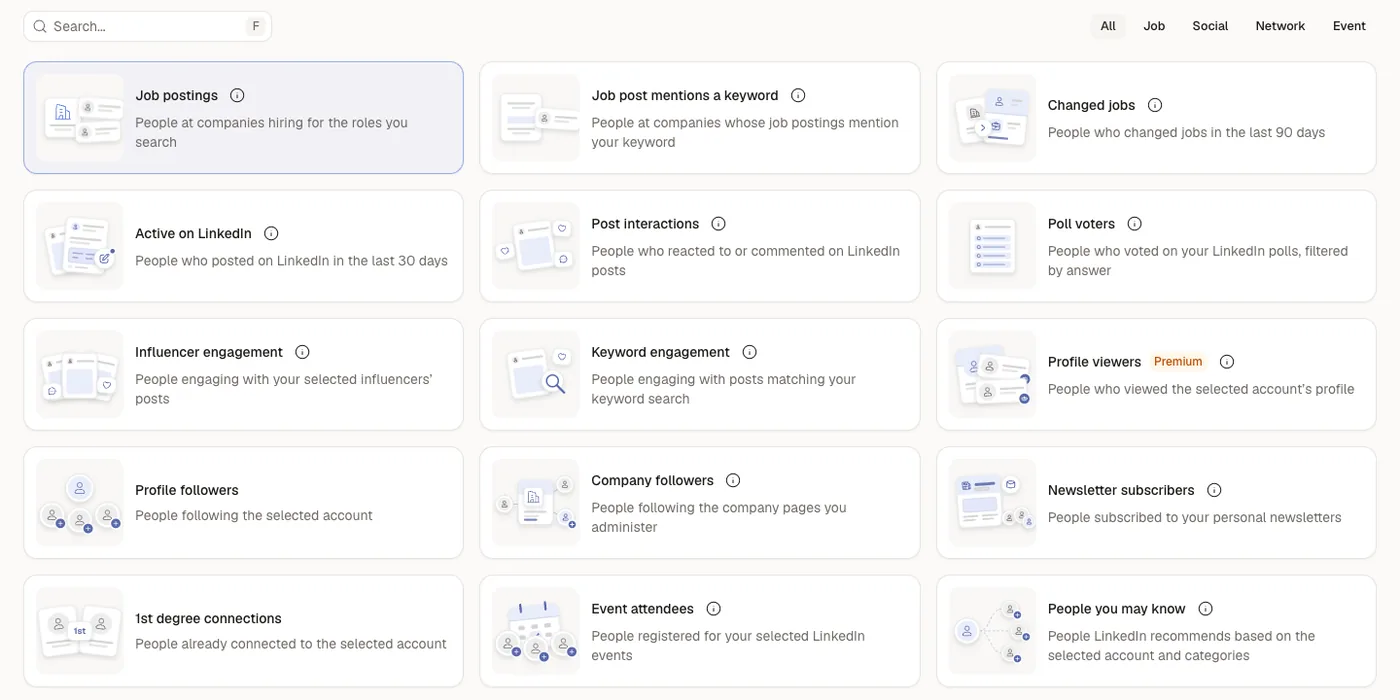1400x700 pixels.
Task: Click the info icon next to Job postings
Action: coord(237,95)
